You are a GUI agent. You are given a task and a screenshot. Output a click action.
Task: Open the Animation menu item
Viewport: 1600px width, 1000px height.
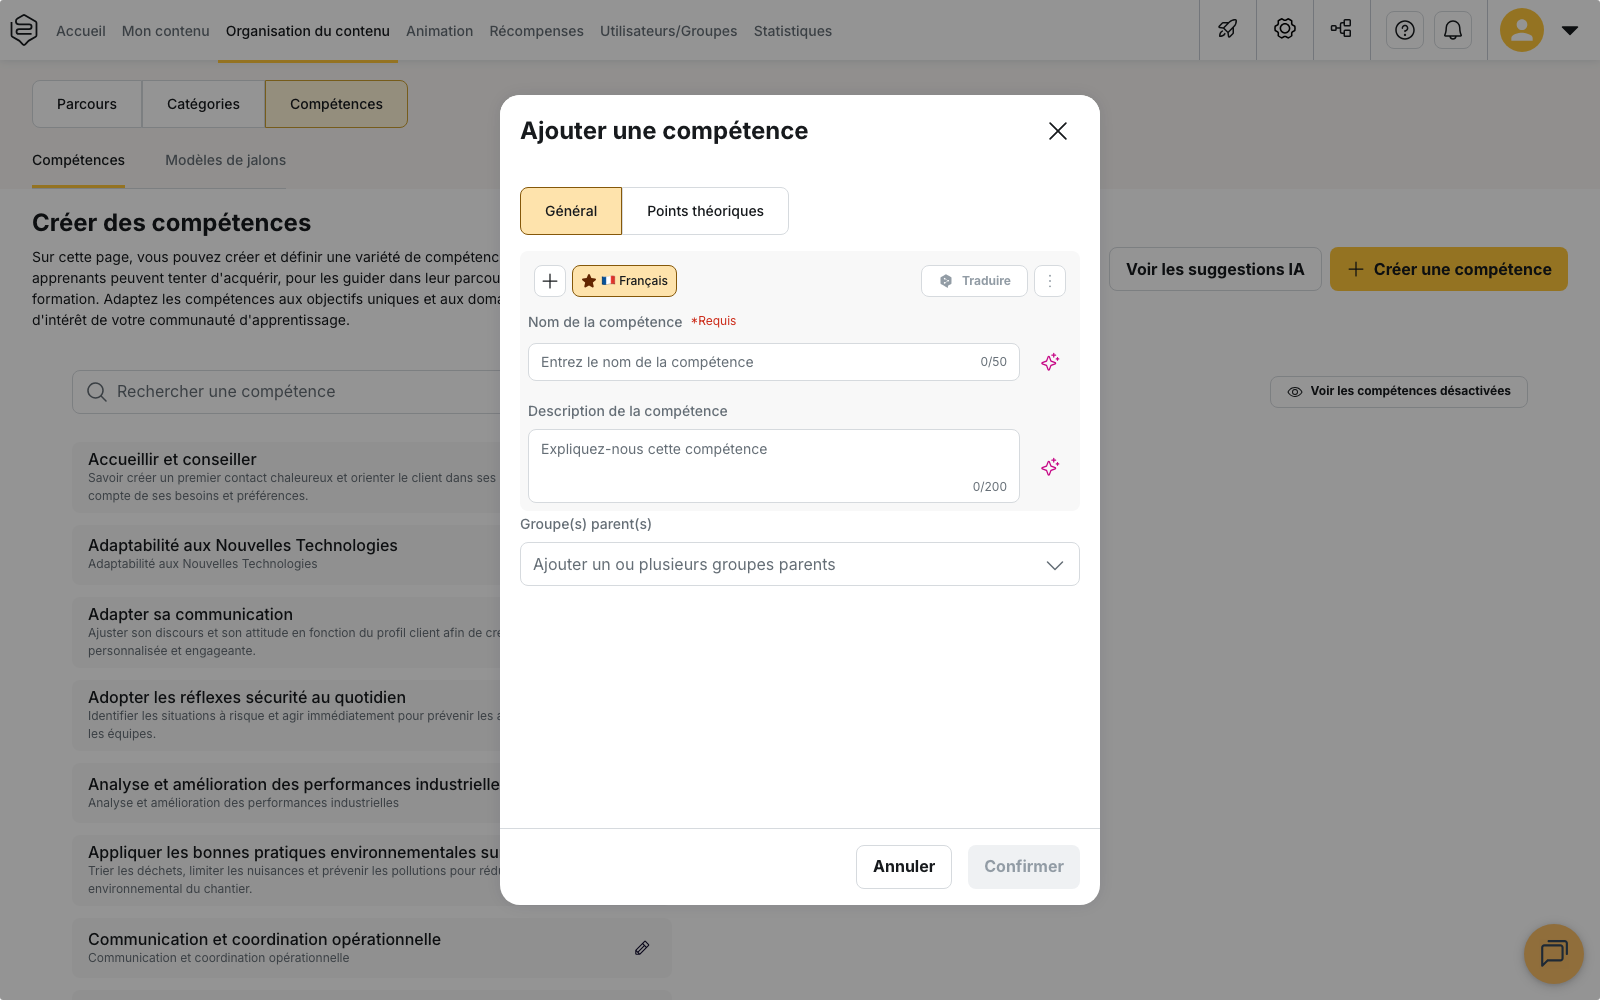440,31
